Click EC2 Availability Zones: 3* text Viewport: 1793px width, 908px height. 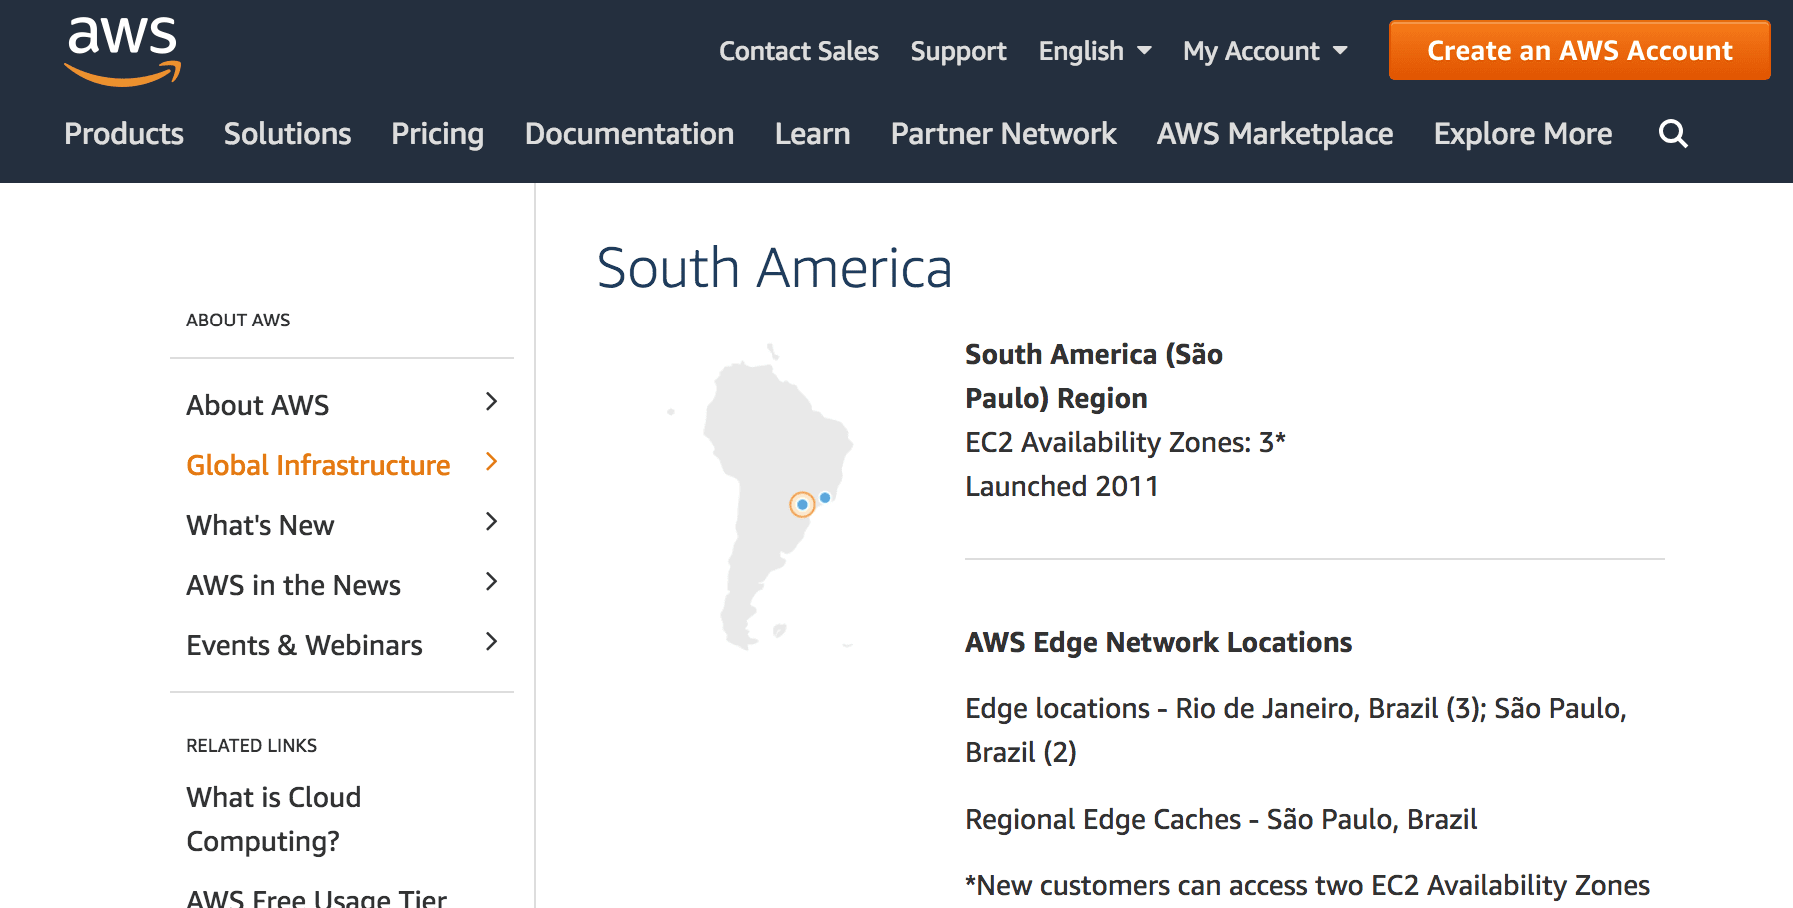pos(1125,442)
